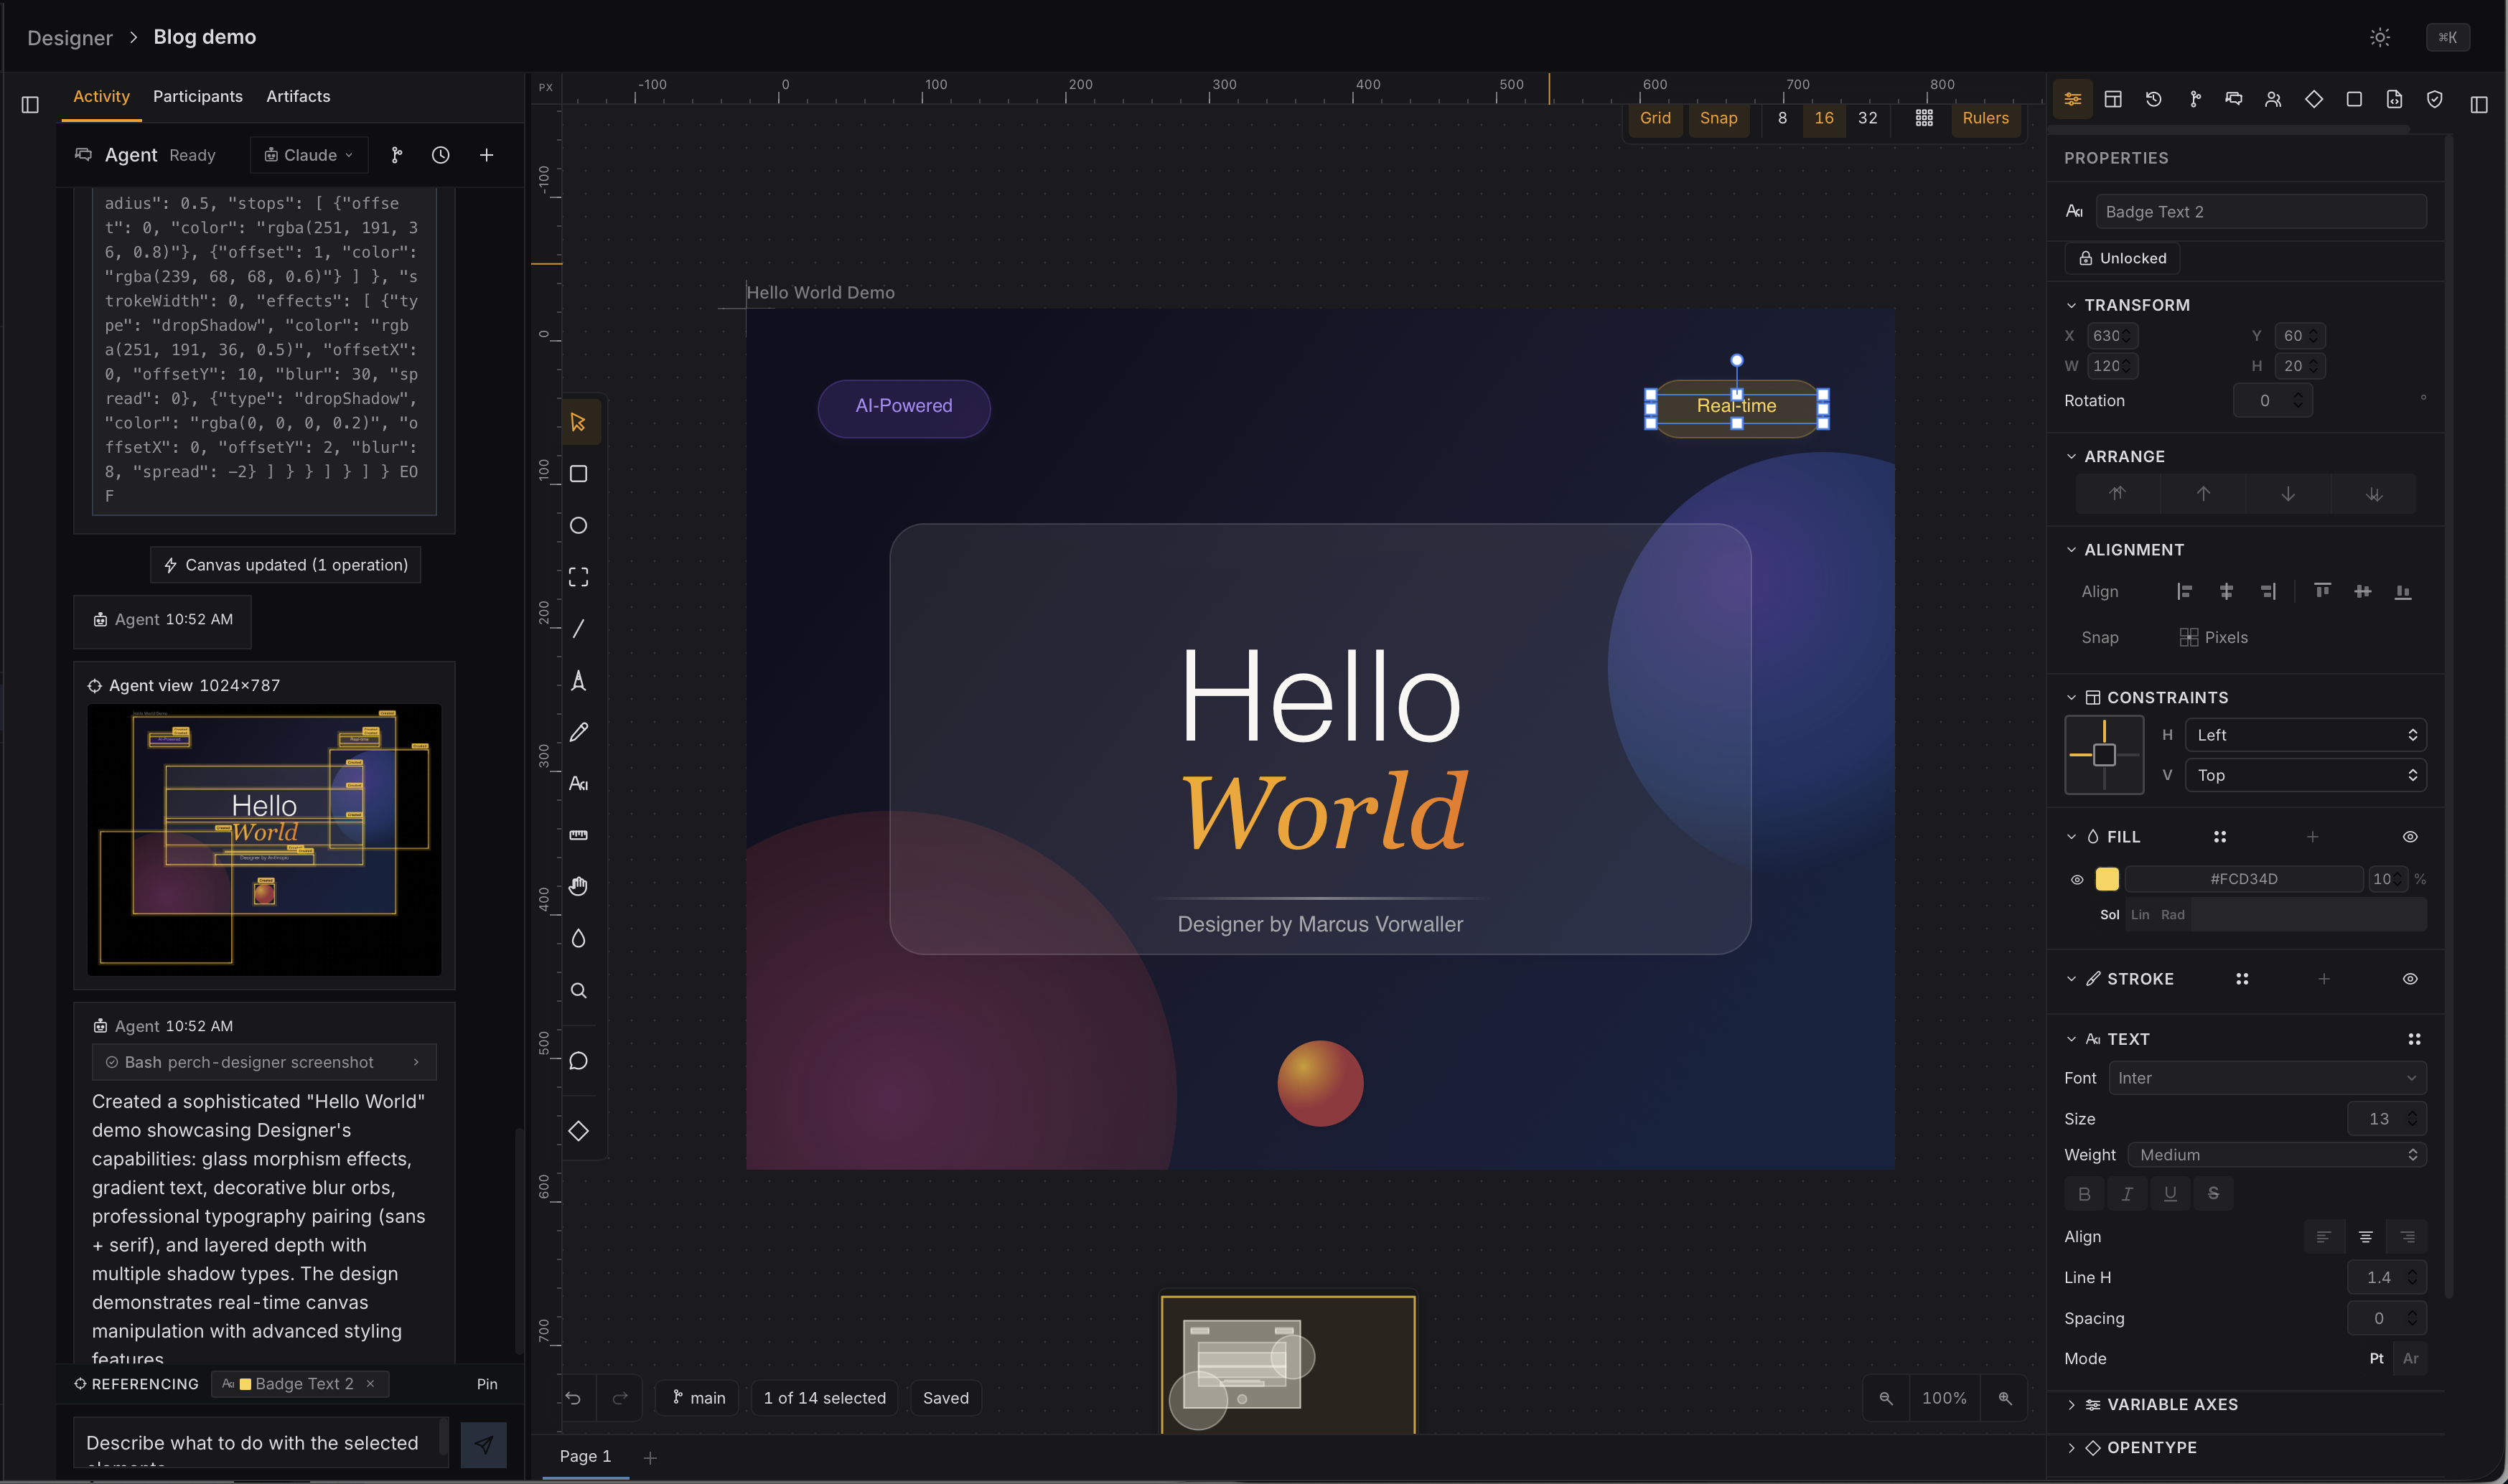The height and width of the screenshot is (1484, 2508).
Task: Select the rectangle tool
Action: [578, 474]
